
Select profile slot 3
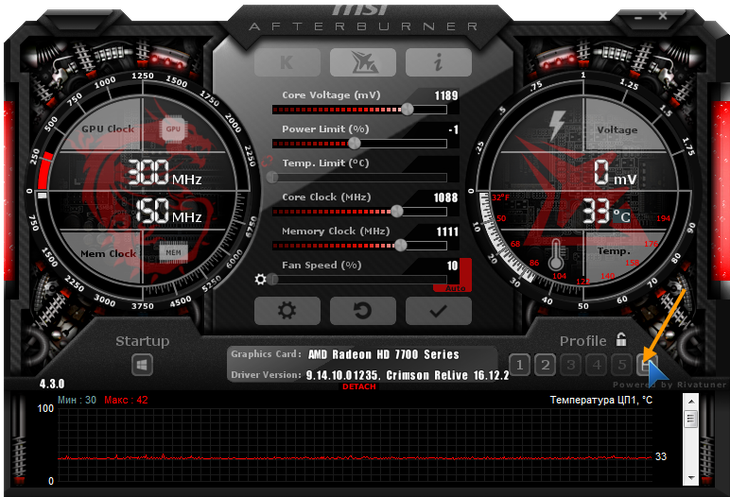point(571,365)
